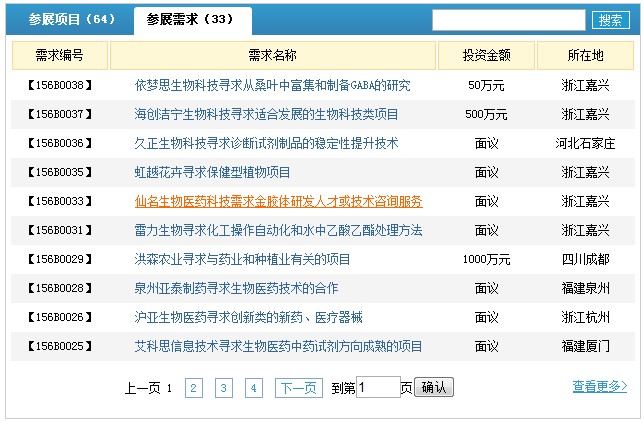The image size is (644, 425).
Task: Go to page 4
Action: pyautogui.click(x=254, y=388)
